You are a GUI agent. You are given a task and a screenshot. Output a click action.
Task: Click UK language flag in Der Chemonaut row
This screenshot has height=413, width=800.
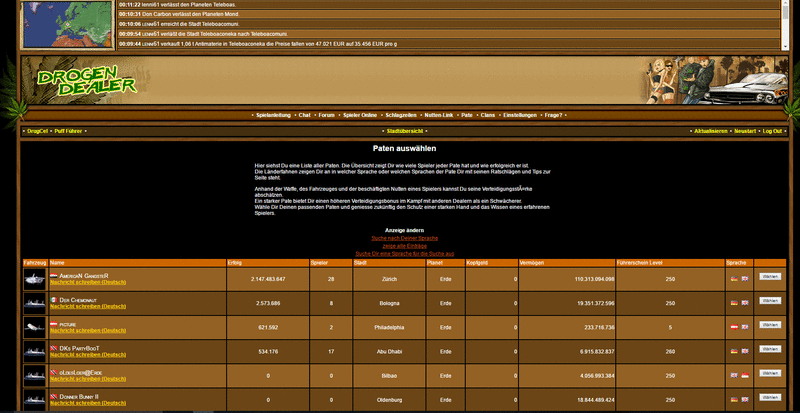745,303
